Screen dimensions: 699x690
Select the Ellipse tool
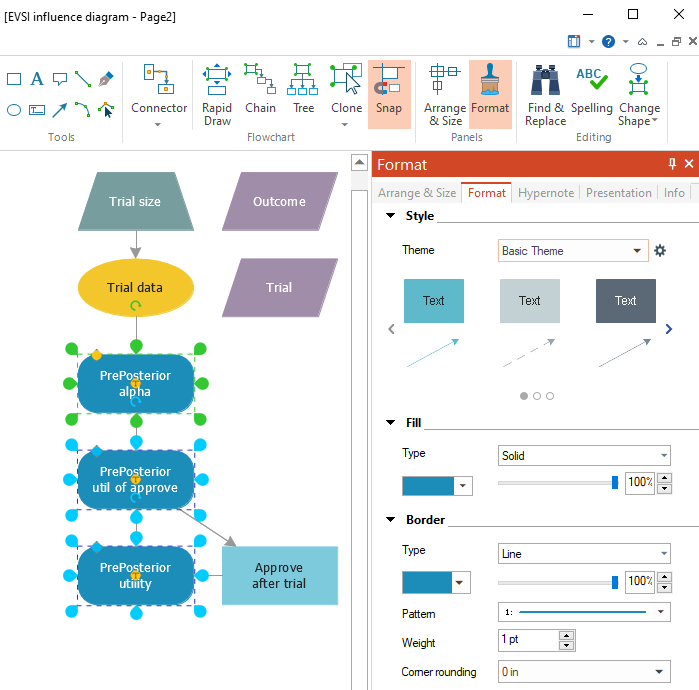[x=14, y=110]
